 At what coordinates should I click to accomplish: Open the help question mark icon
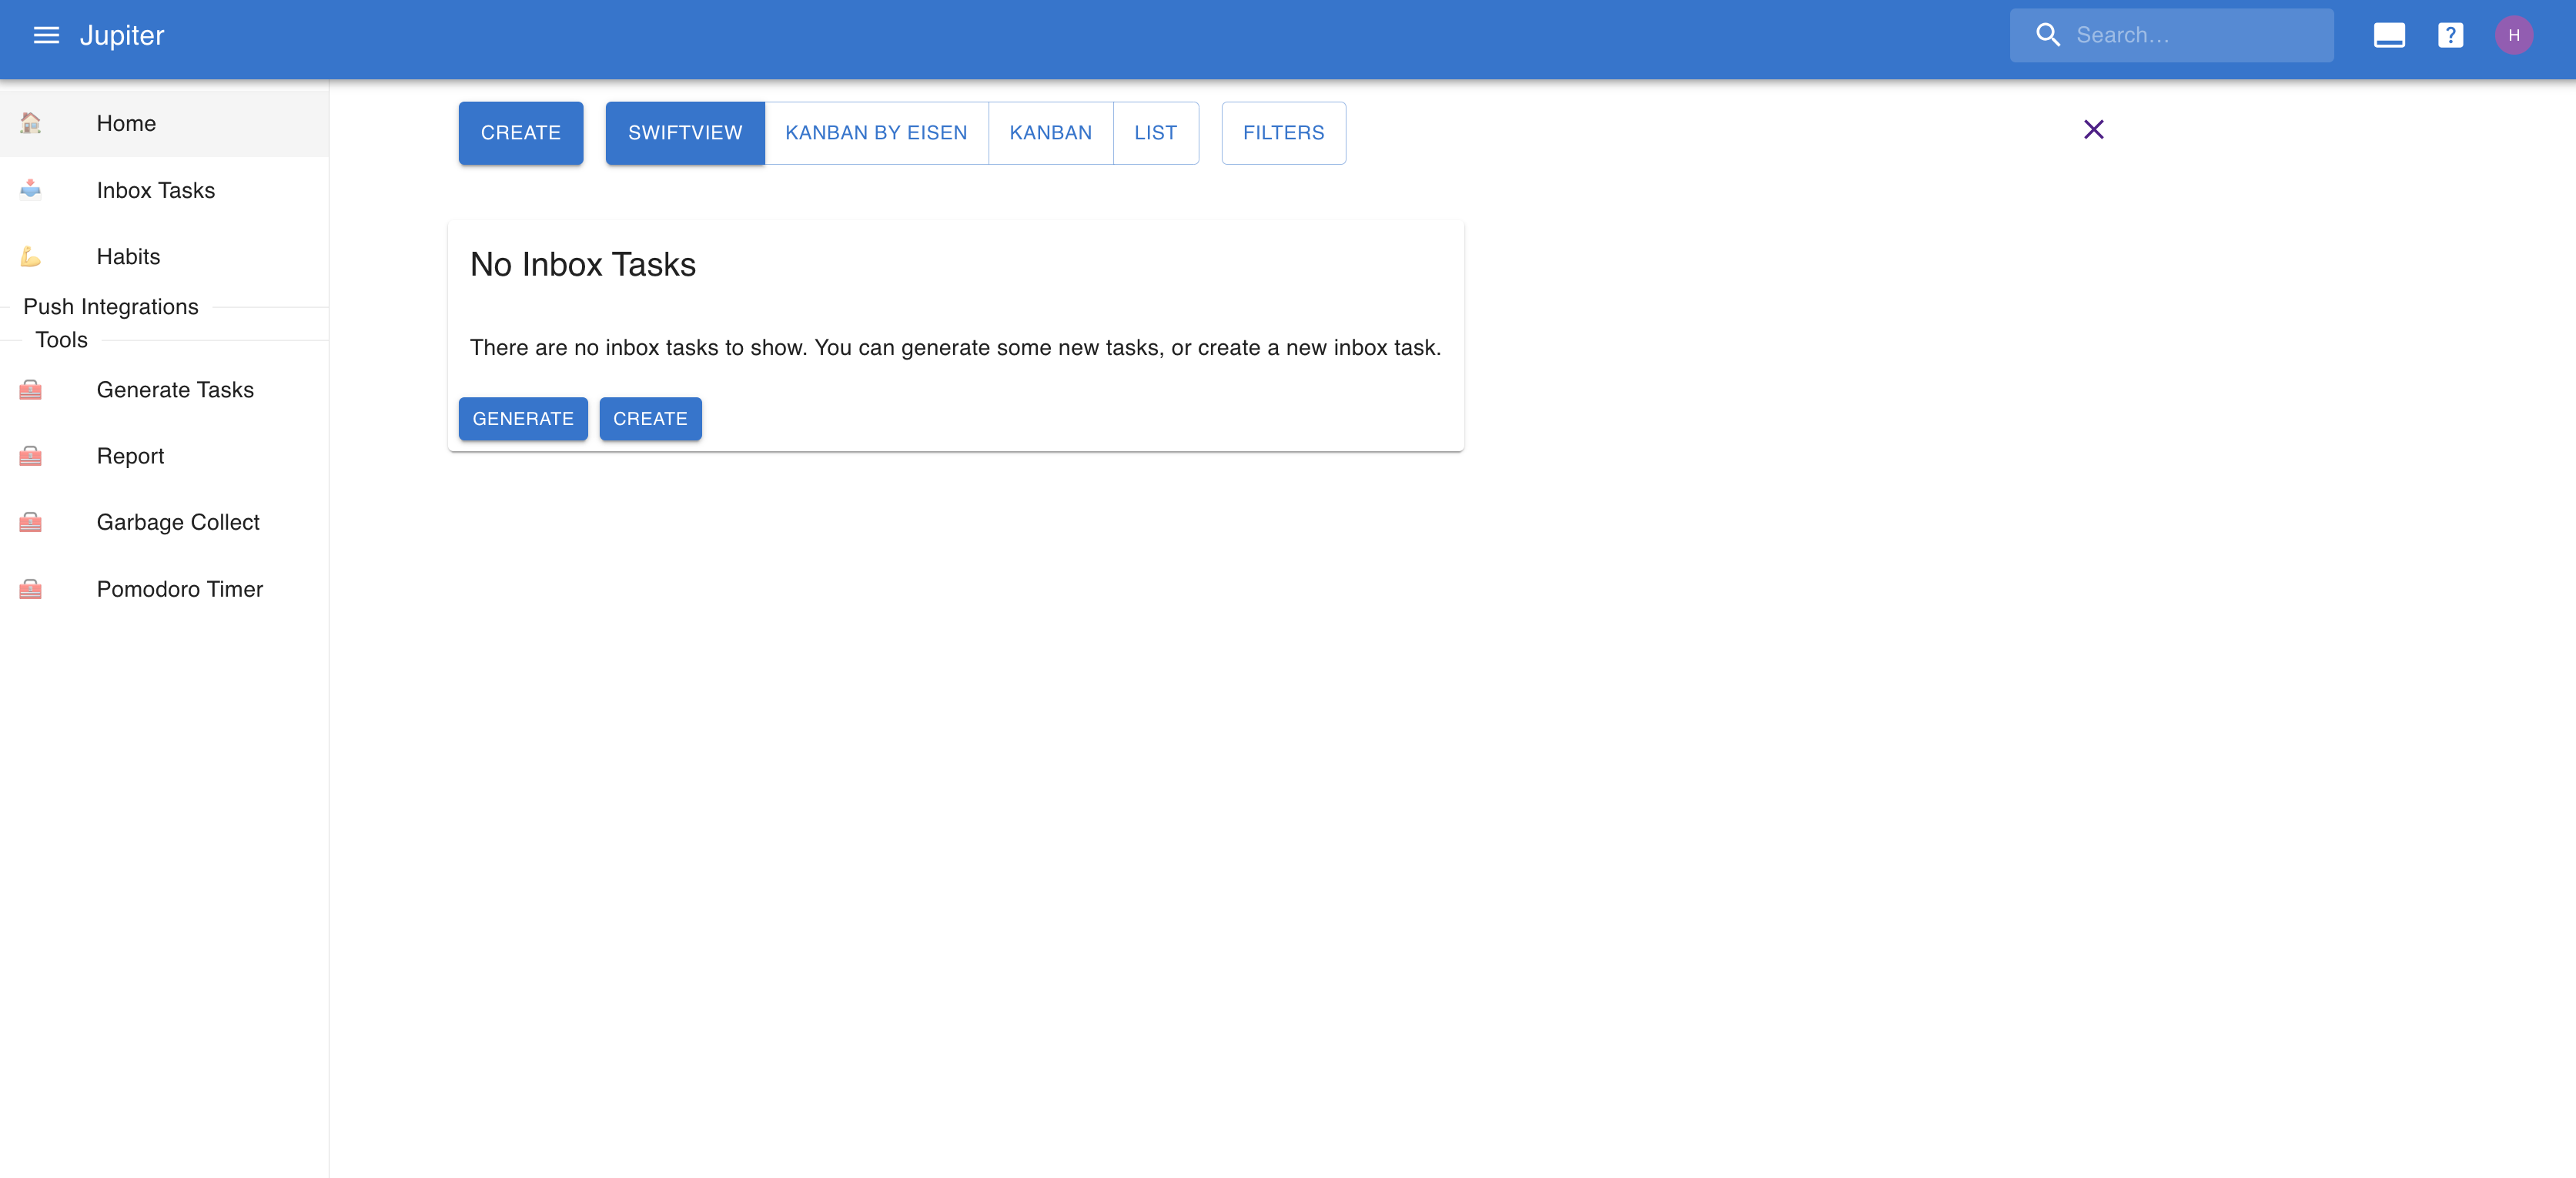click(x=2450, y=35)
